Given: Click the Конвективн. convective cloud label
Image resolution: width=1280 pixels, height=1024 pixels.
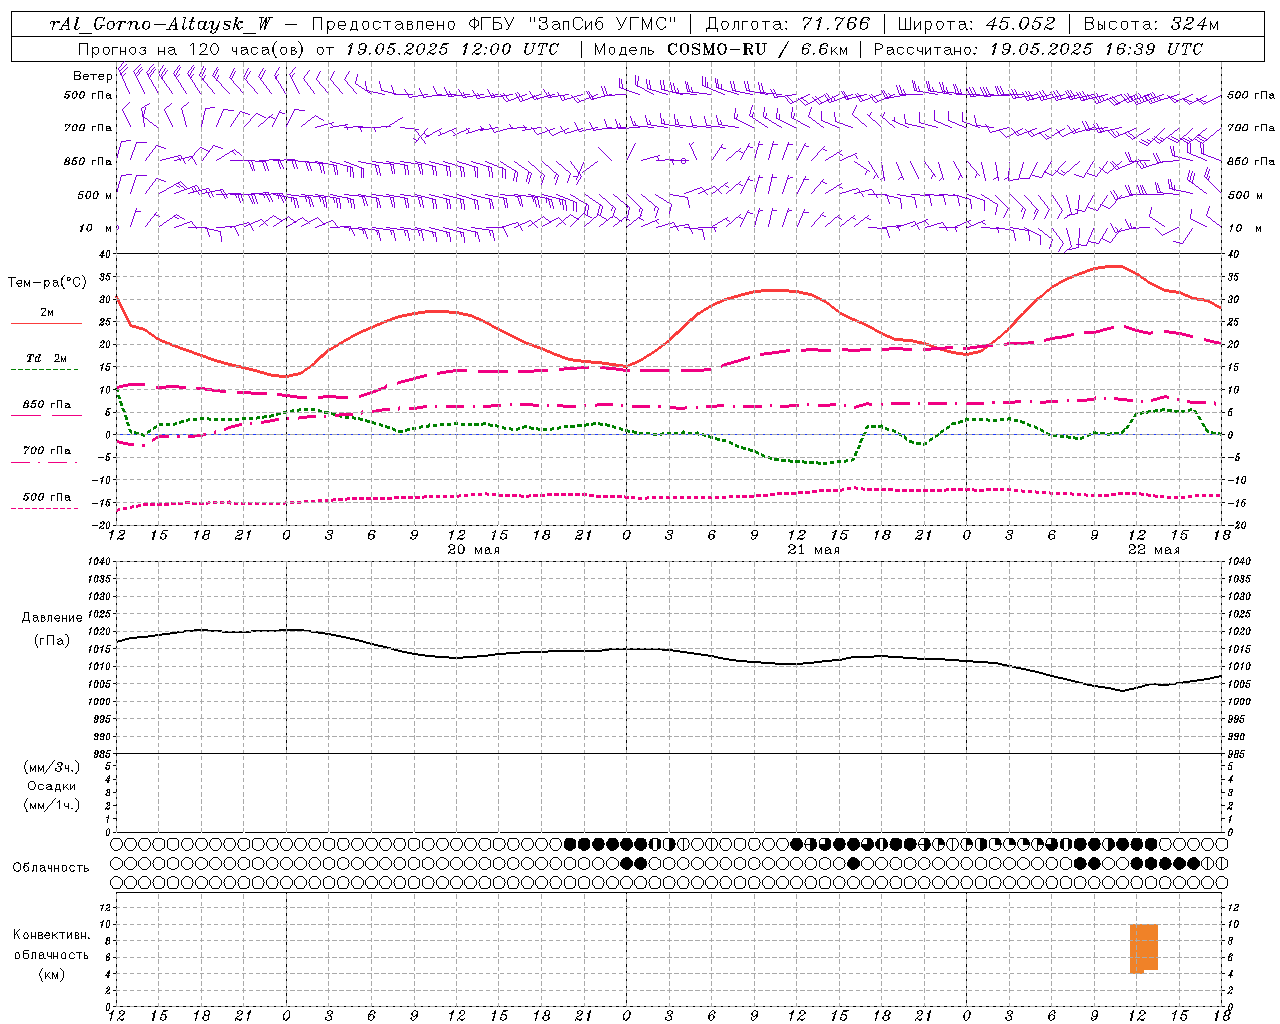Looking at the screenshot, I should (51, 935).
